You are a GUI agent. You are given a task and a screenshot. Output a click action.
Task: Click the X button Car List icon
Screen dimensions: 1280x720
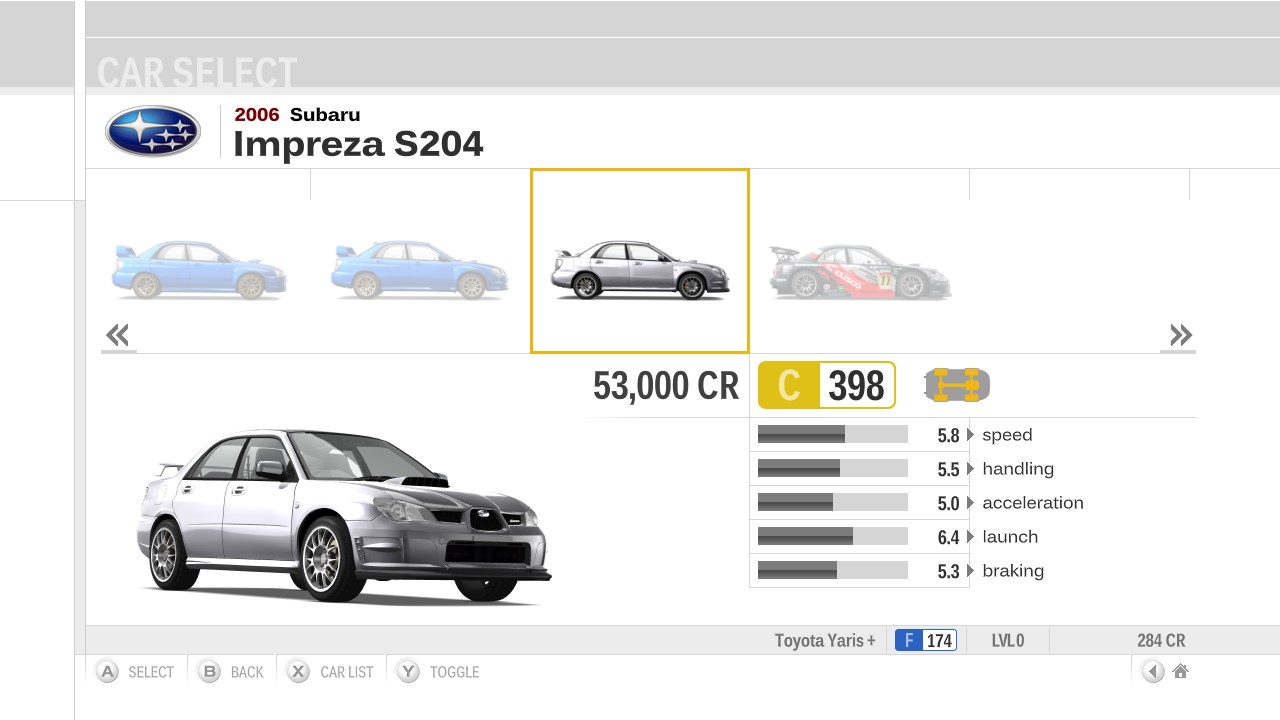point(298,671)
